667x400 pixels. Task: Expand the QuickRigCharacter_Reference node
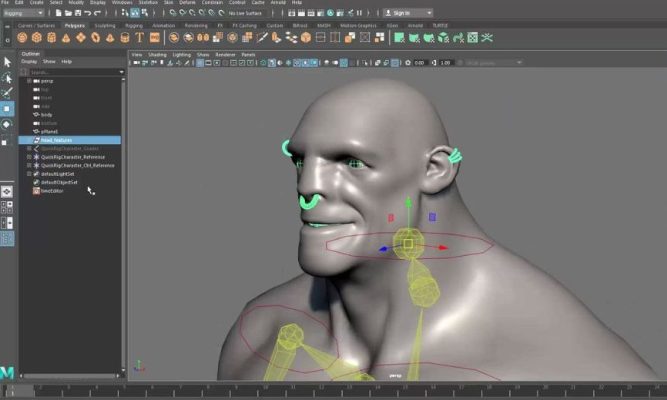coord(29,157)
